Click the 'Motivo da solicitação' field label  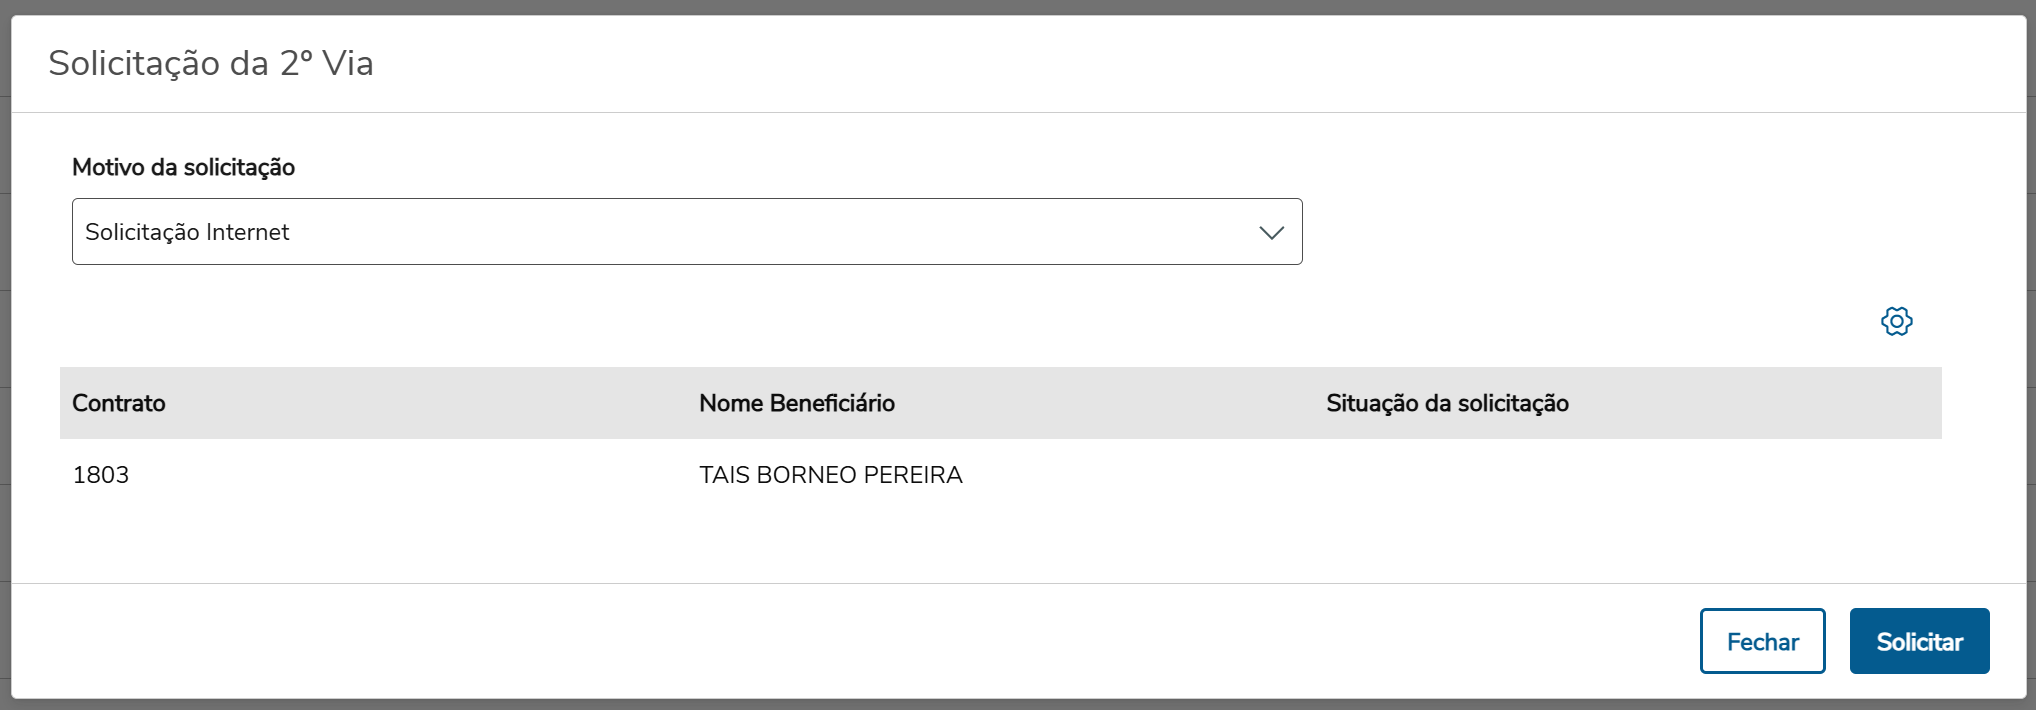click(x=183, y=167)
